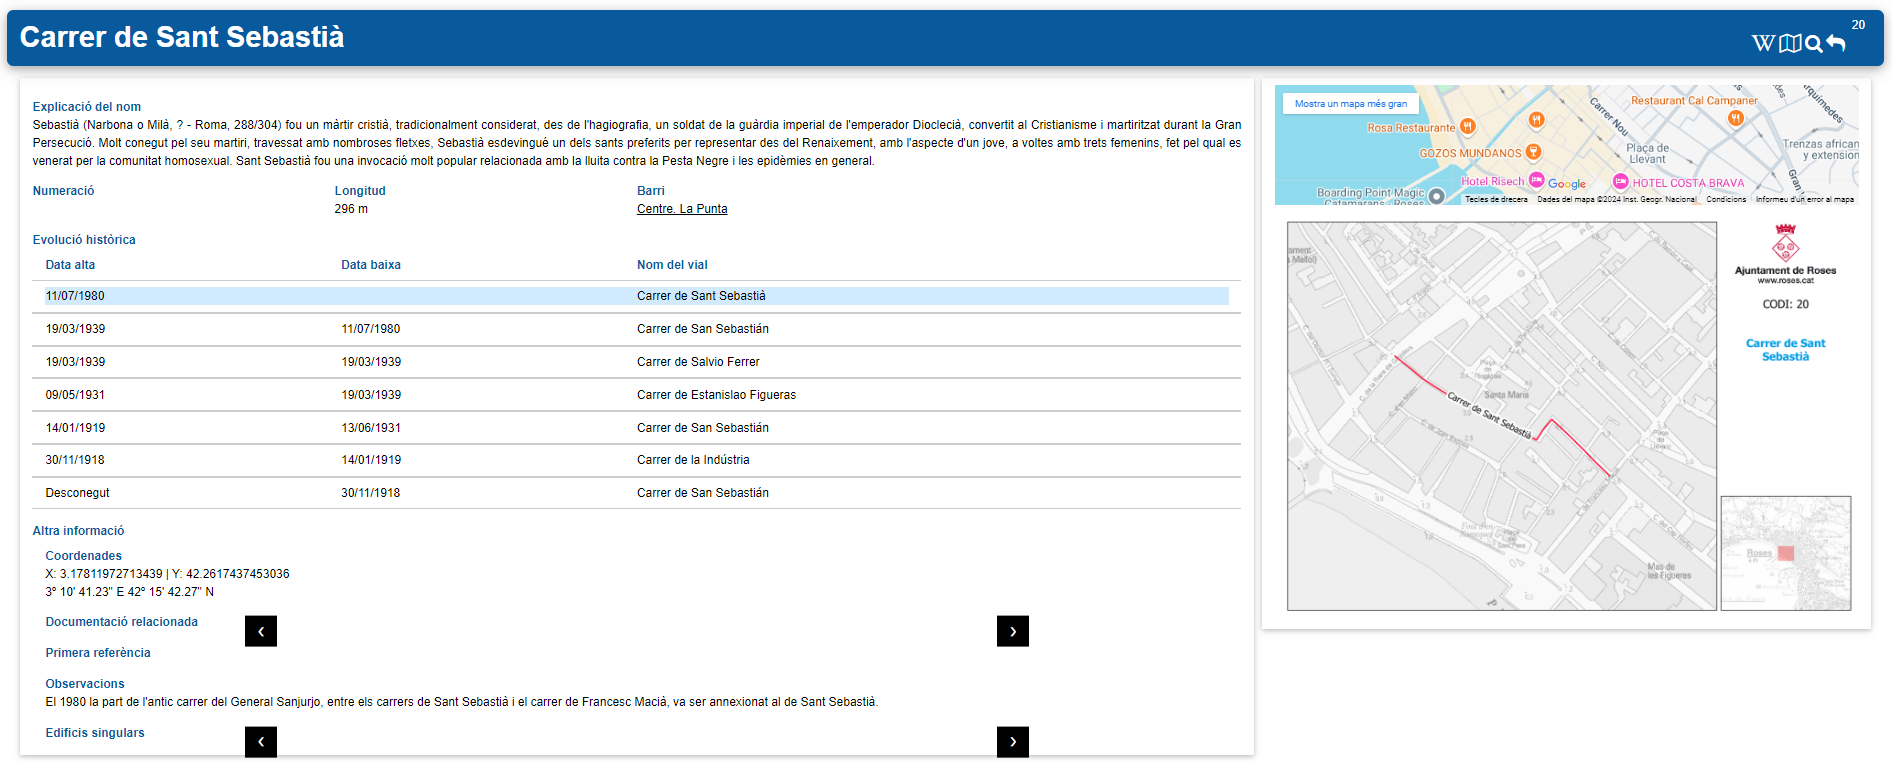Show next Edificis singulars item

pos(1012,741)
